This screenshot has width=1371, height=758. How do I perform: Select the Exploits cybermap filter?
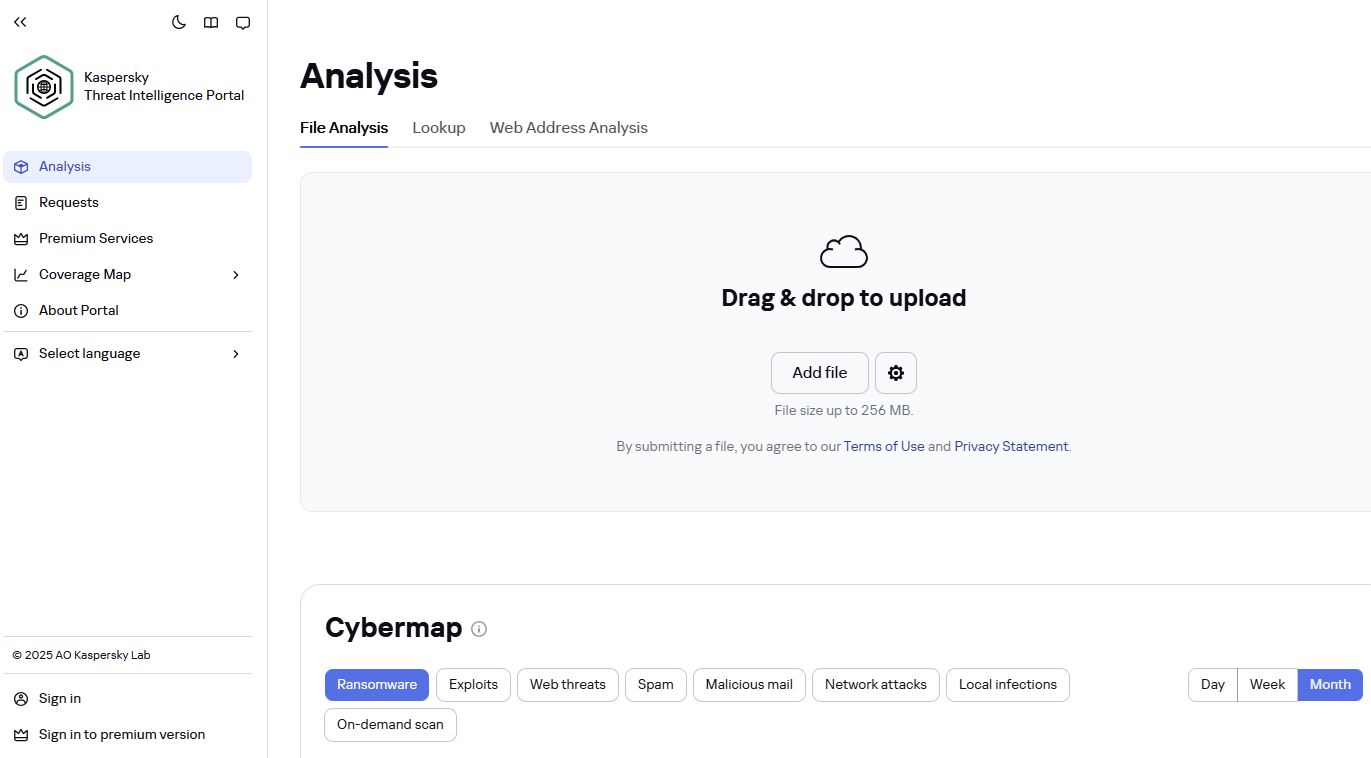tap(473, 685)
